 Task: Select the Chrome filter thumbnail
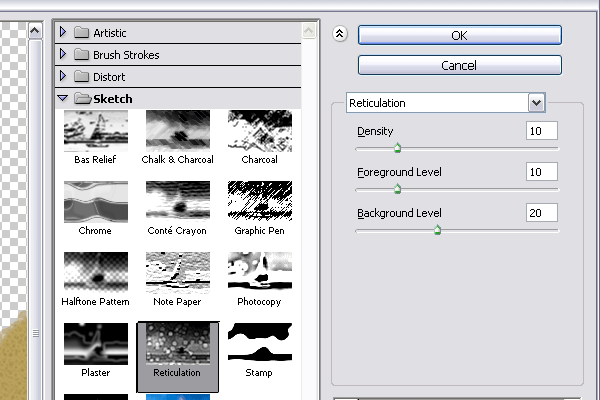click(x=96, y=202)
